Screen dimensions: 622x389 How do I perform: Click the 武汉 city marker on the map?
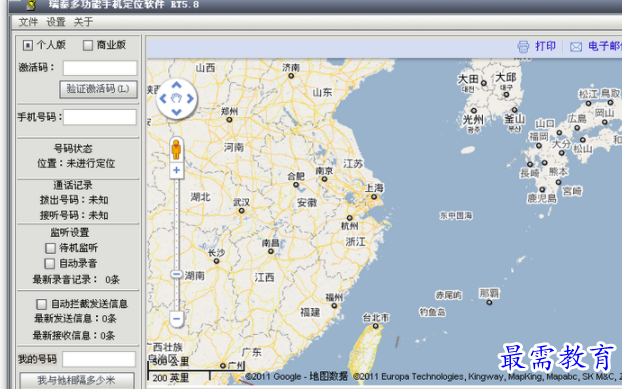(x=241, y=211)
